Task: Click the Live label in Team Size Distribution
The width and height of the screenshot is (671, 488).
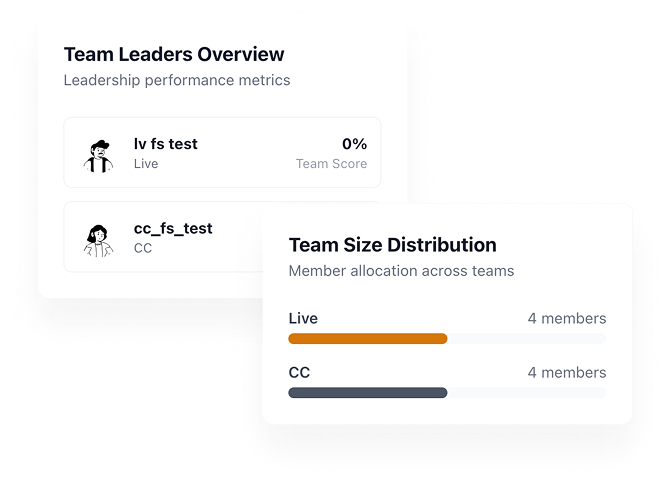Action: (303, 319)
